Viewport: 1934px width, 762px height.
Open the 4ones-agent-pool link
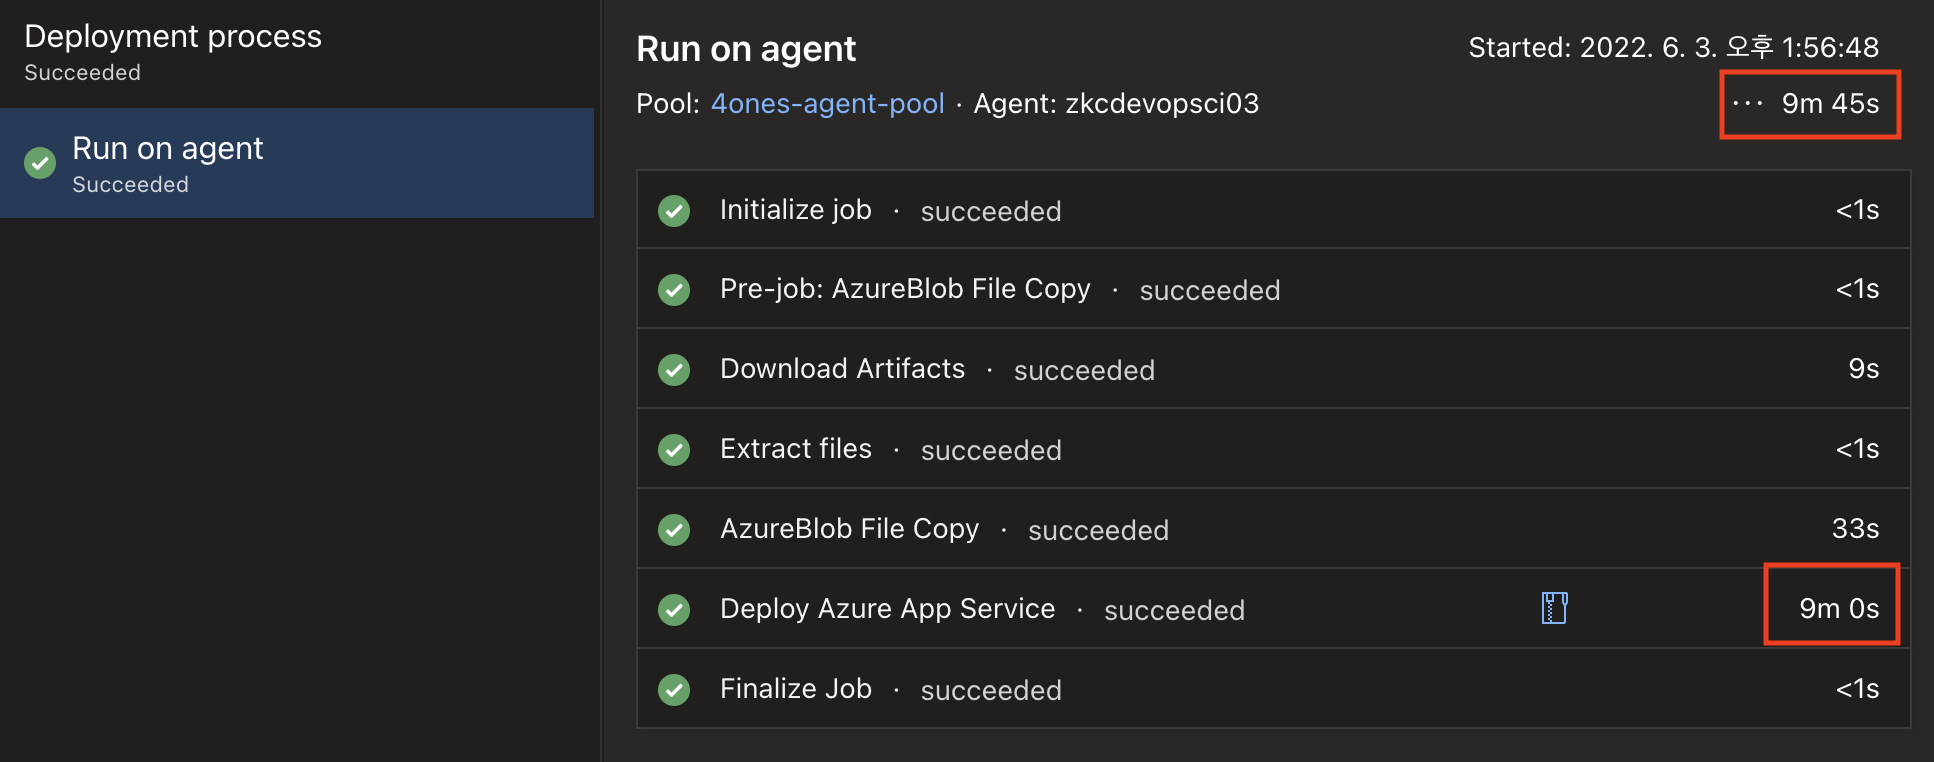pyautogui.click(x=827, y=104)
